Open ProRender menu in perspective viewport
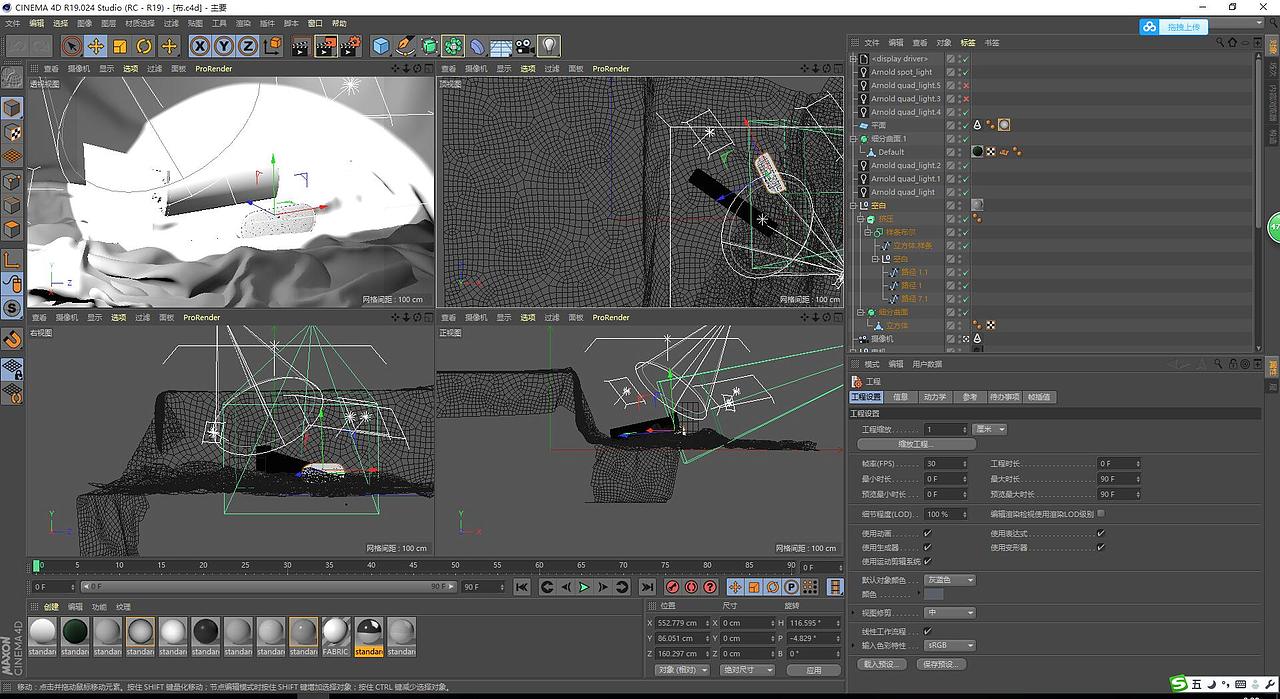Screen dimensions: 1280x699 [x=214, y=68]
